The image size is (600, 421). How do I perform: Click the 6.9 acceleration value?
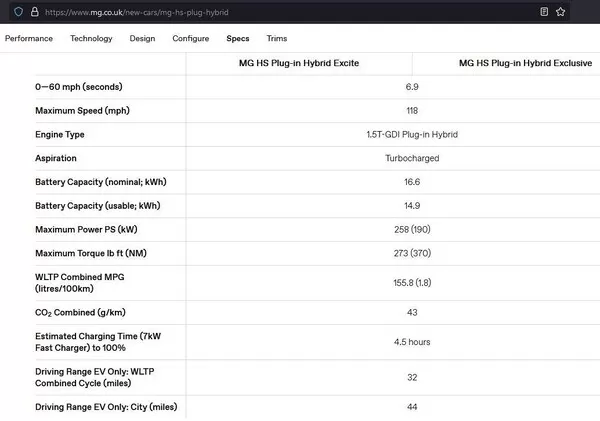click(412, 87)
